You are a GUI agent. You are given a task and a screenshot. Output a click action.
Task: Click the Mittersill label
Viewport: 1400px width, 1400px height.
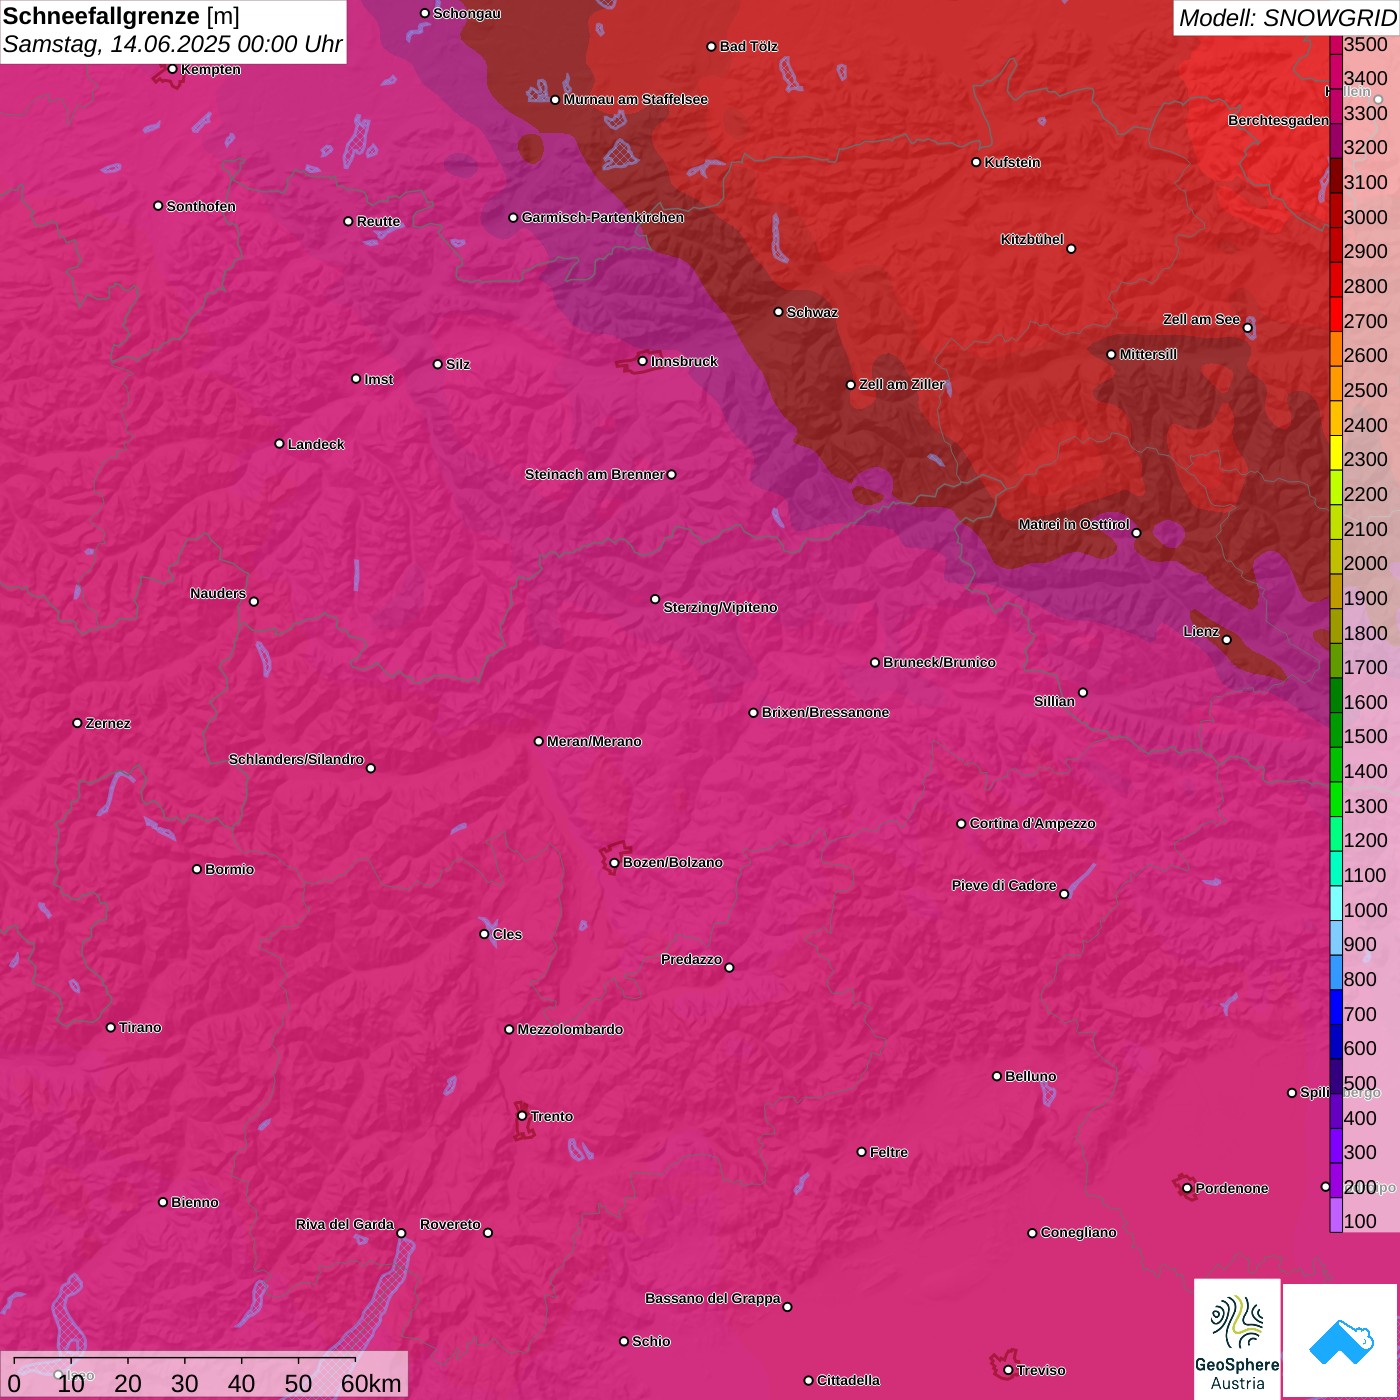tap(1148, 354)
